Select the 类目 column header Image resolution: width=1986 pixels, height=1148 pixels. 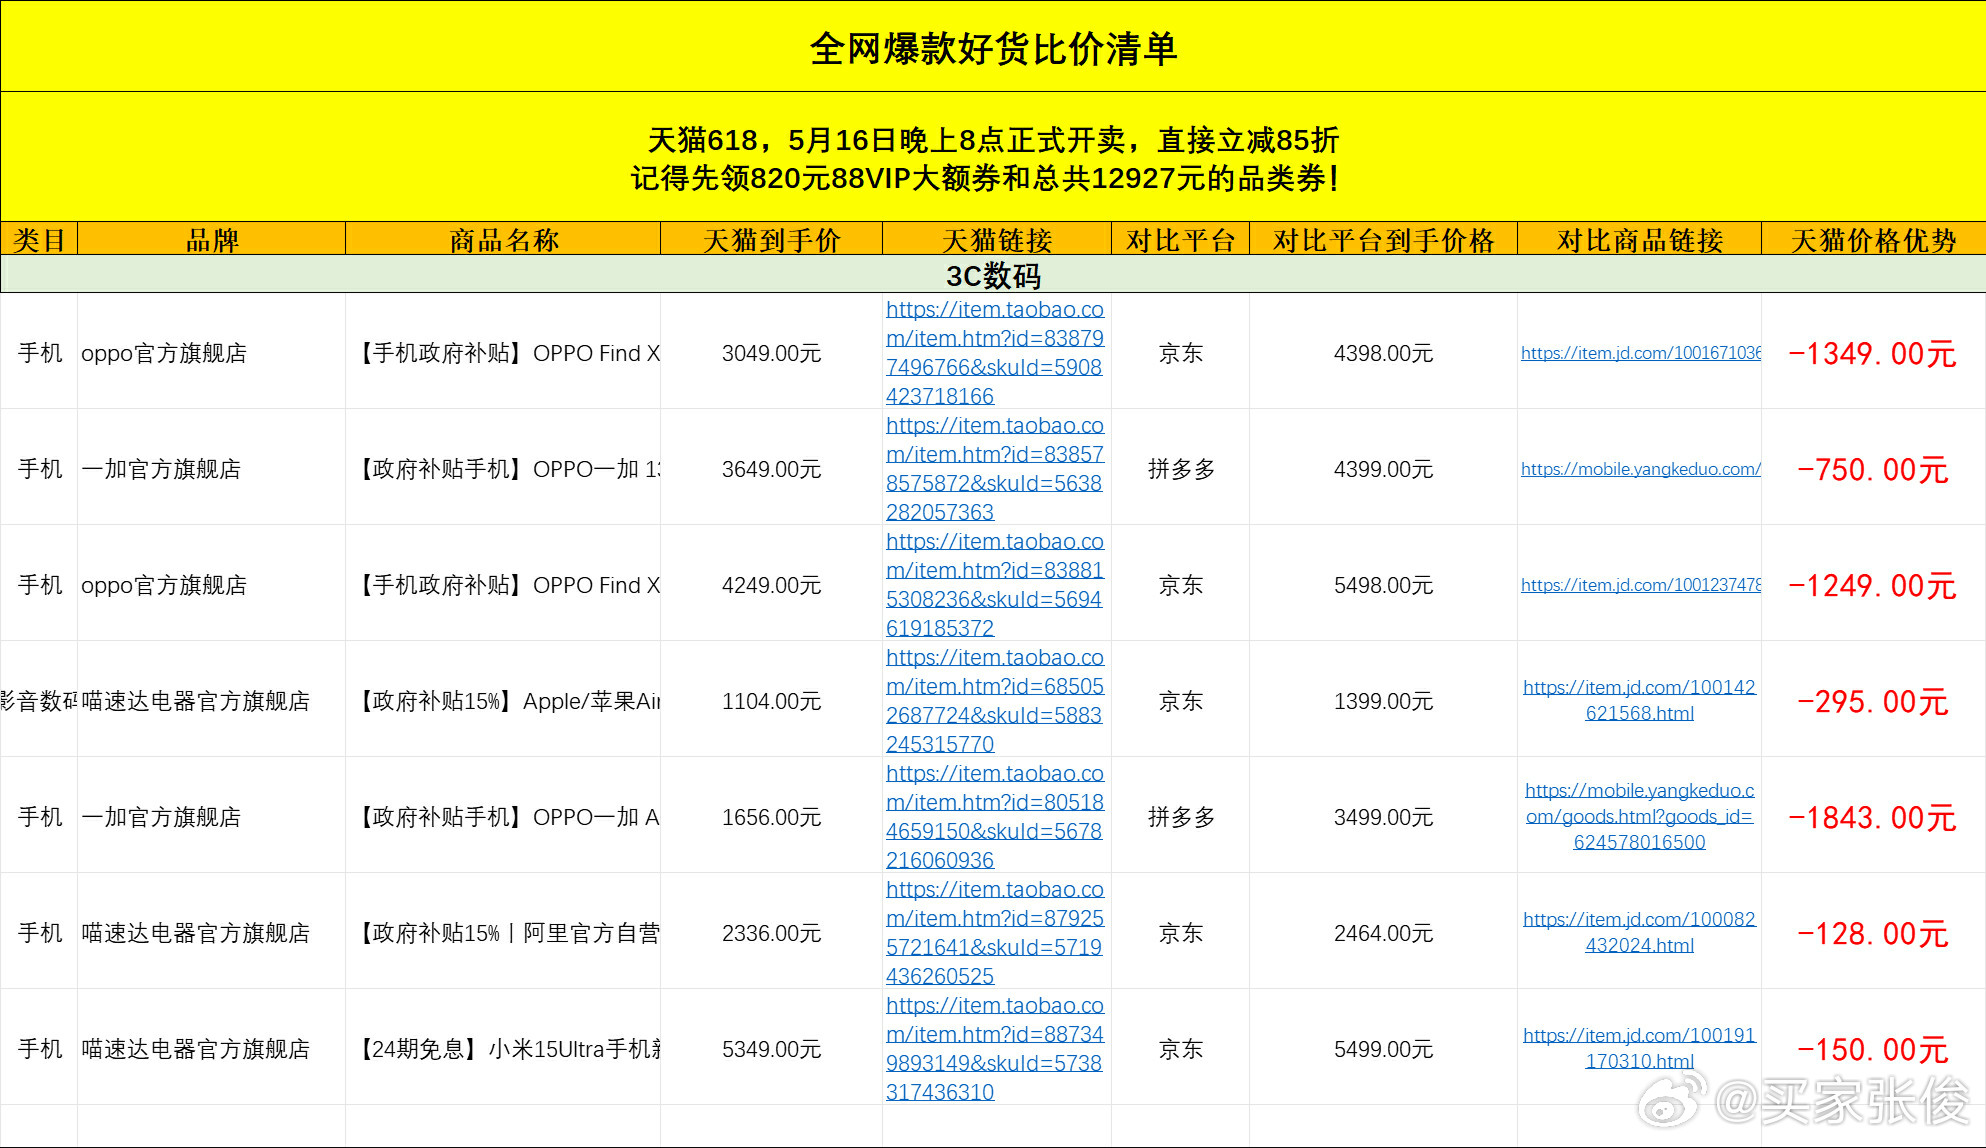click(x=39, y=240)
